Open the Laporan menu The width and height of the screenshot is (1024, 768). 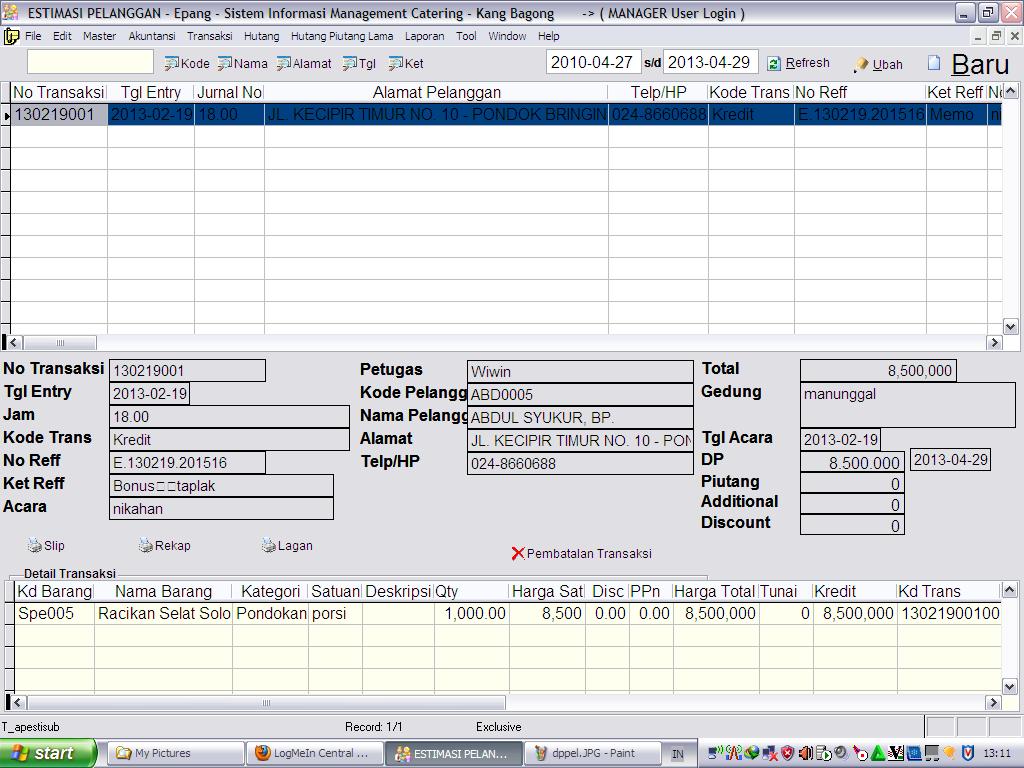click(x=424, y=36)
